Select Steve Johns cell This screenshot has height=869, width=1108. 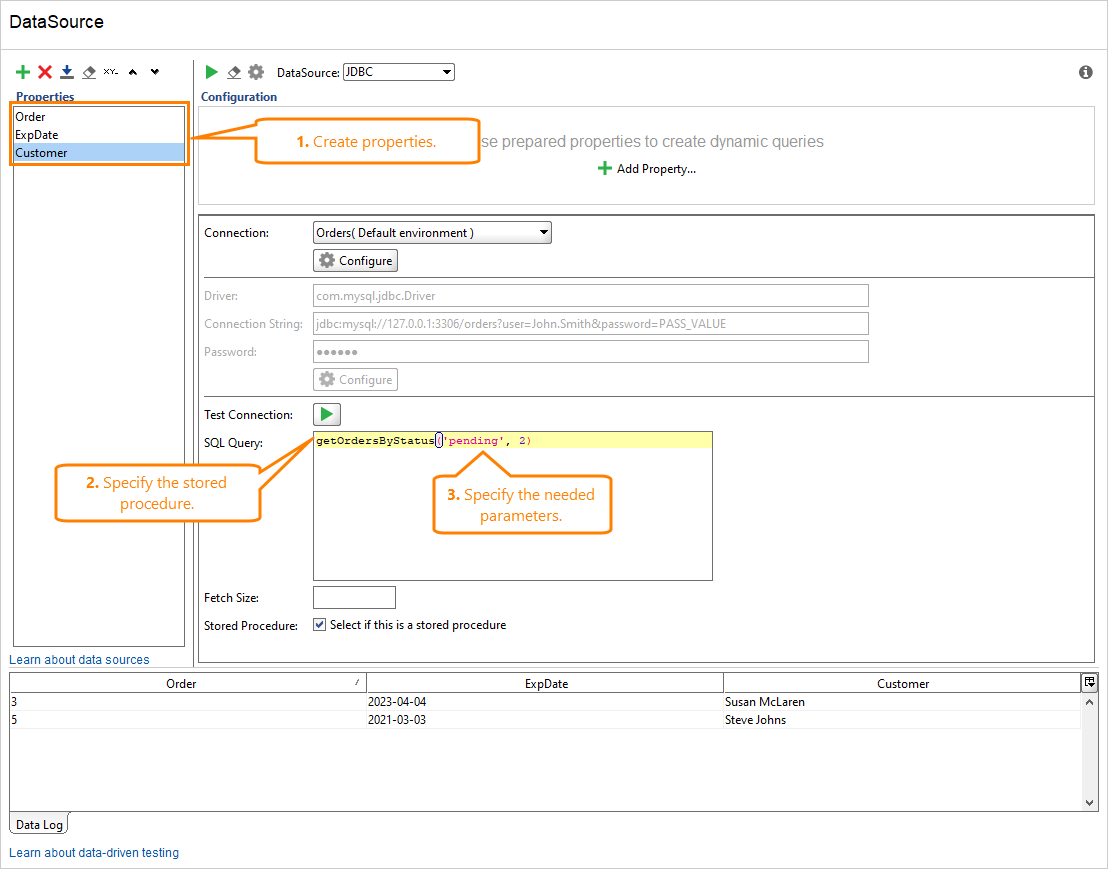click(902, 719)
